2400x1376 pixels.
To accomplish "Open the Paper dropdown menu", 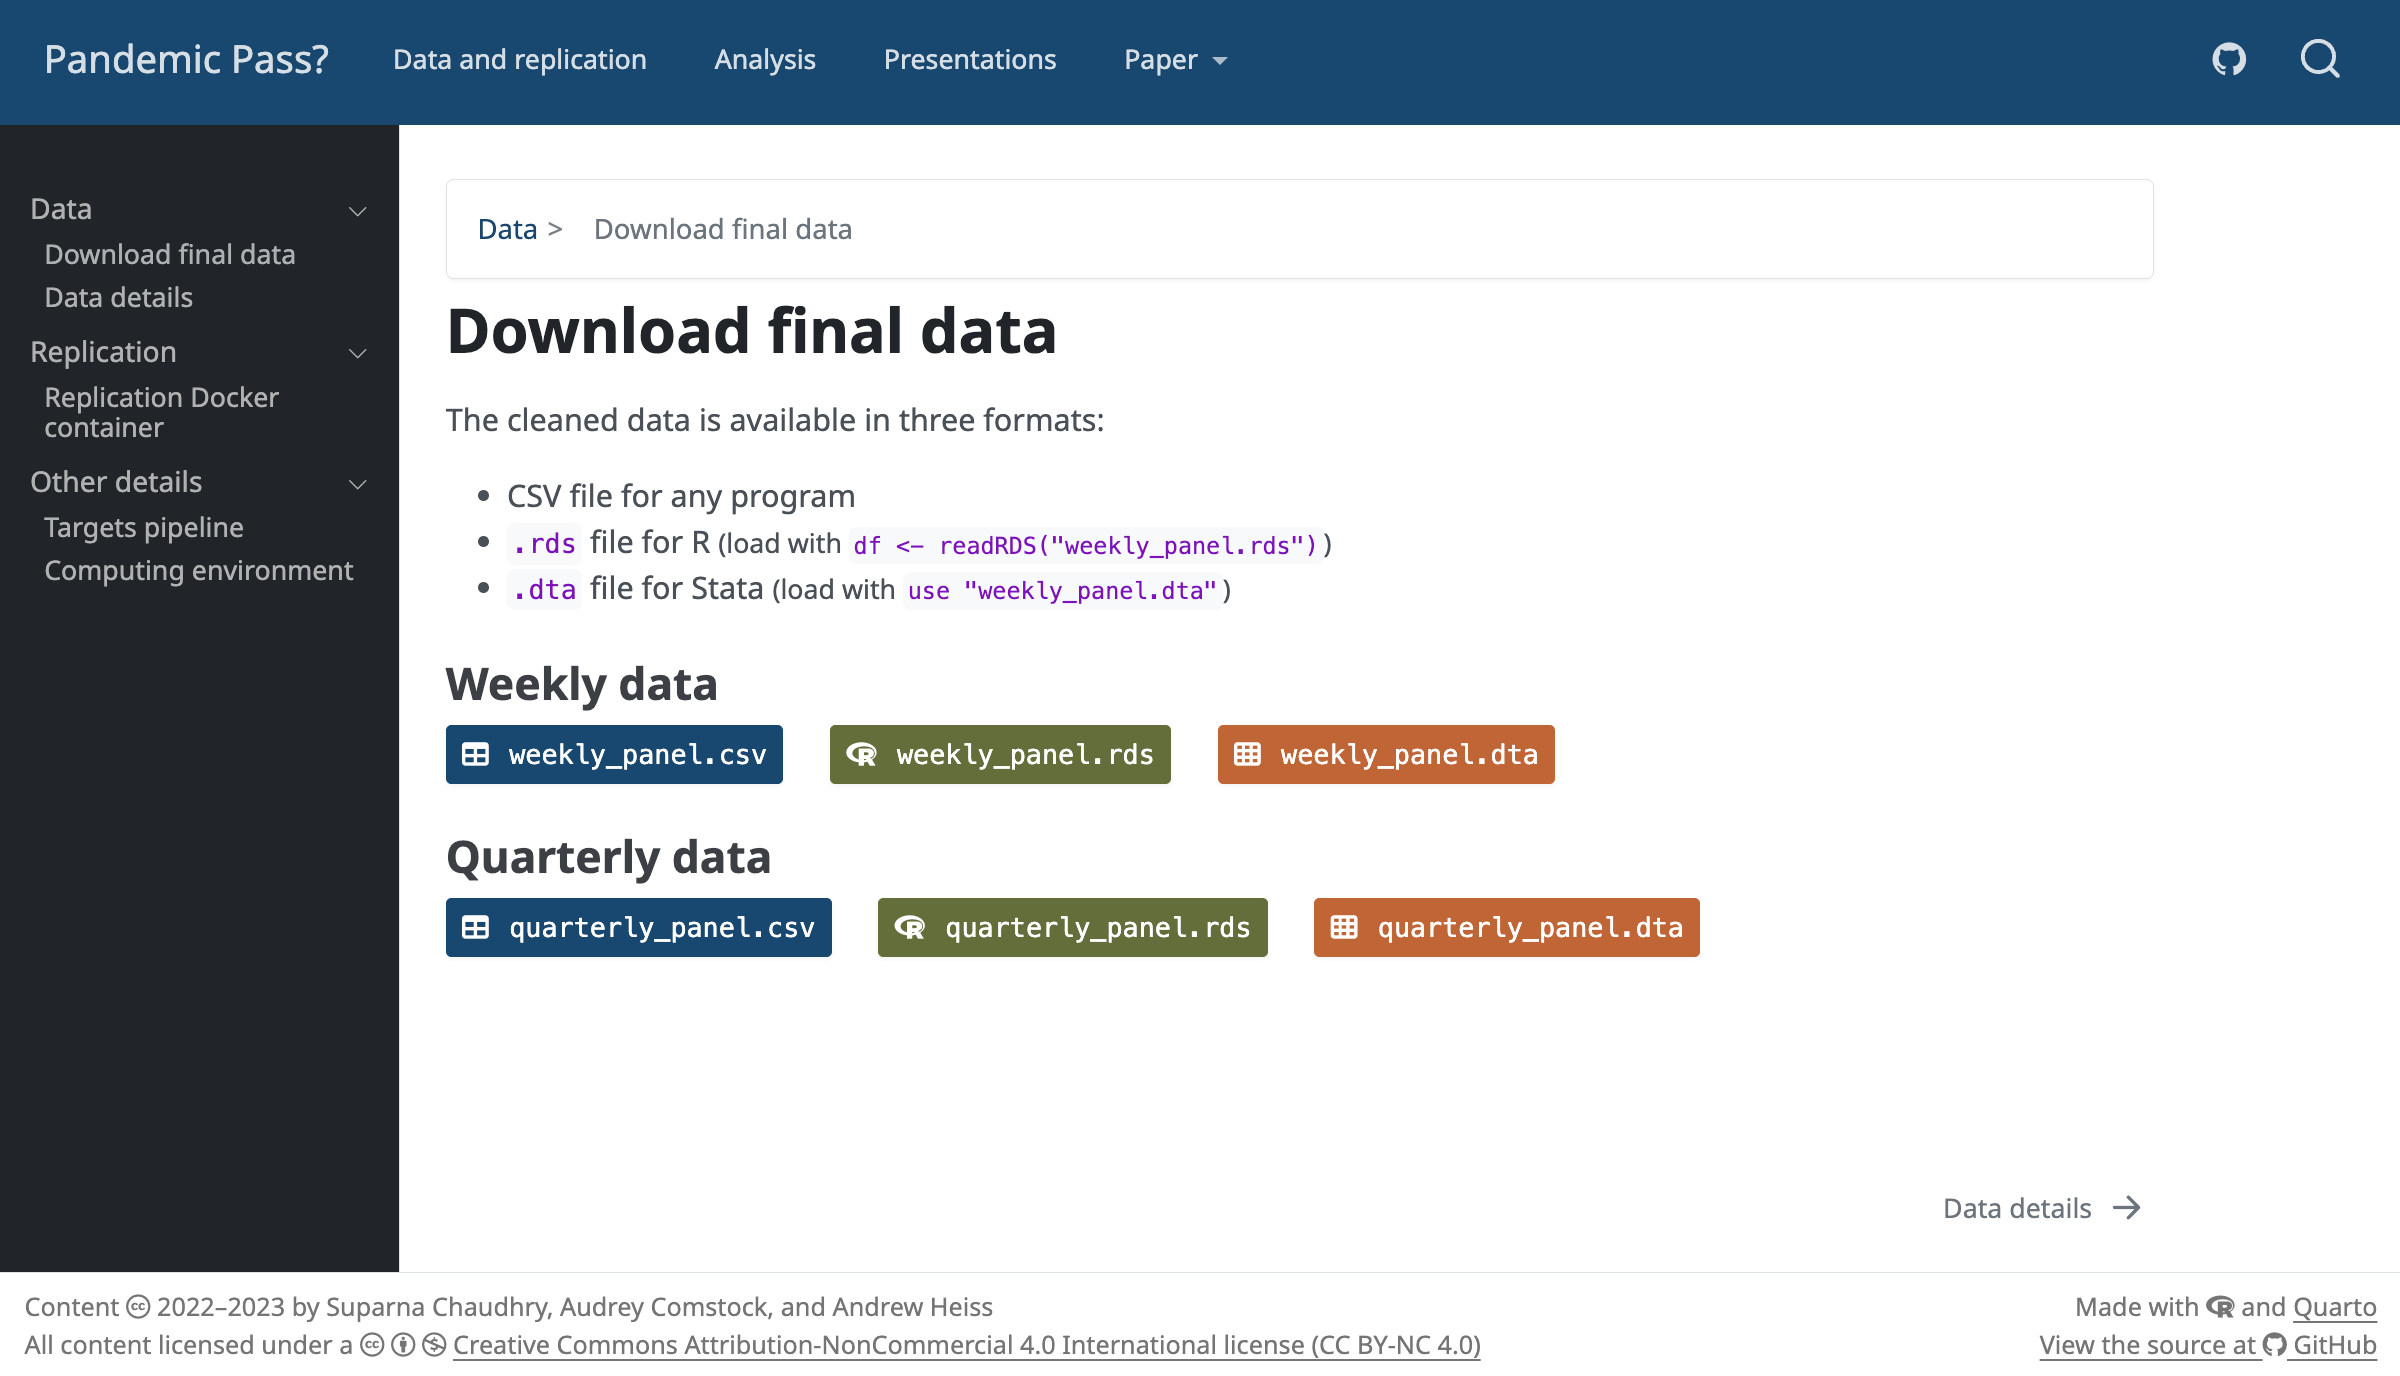I will 1175,60.
